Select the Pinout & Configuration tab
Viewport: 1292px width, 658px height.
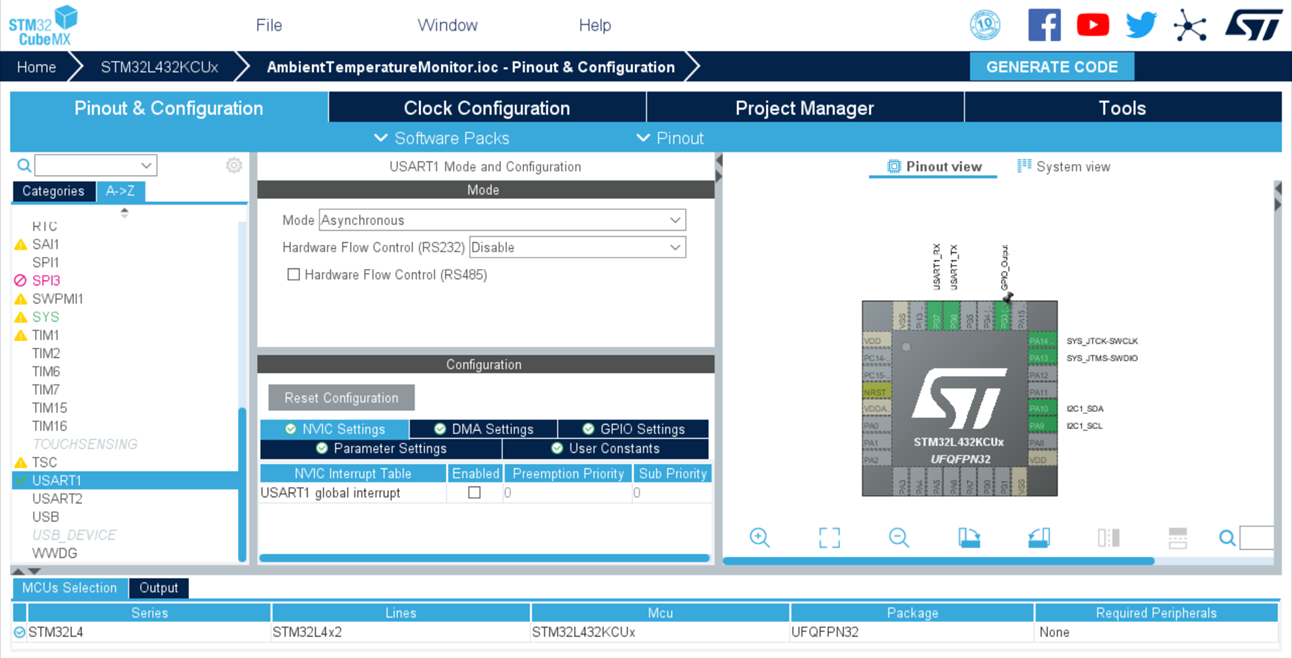(x=169, y=108)
